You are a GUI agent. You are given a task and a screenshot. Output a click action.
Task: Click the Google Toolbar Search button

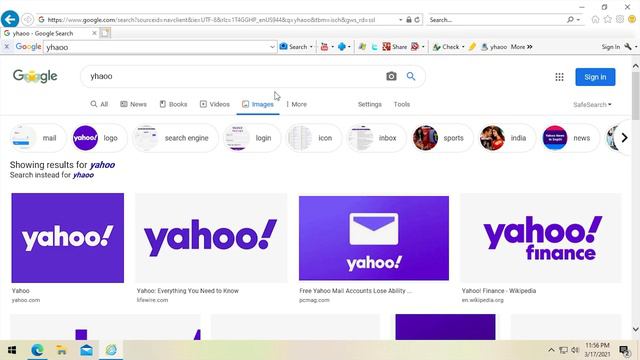(x=293, y=47)
